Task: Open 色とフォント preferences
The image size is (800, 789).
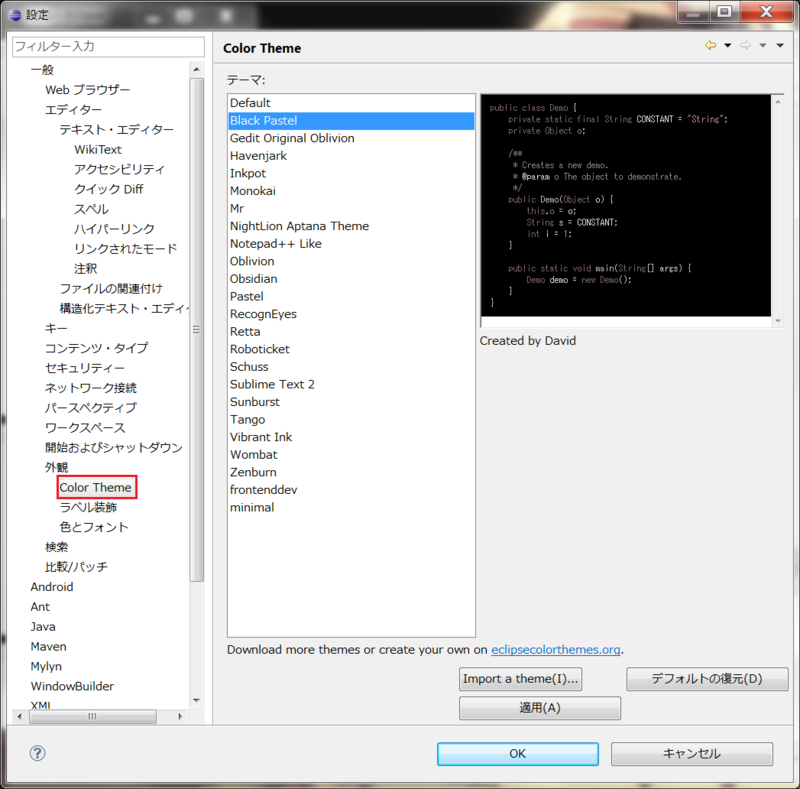Action: (x=94, y=528)
